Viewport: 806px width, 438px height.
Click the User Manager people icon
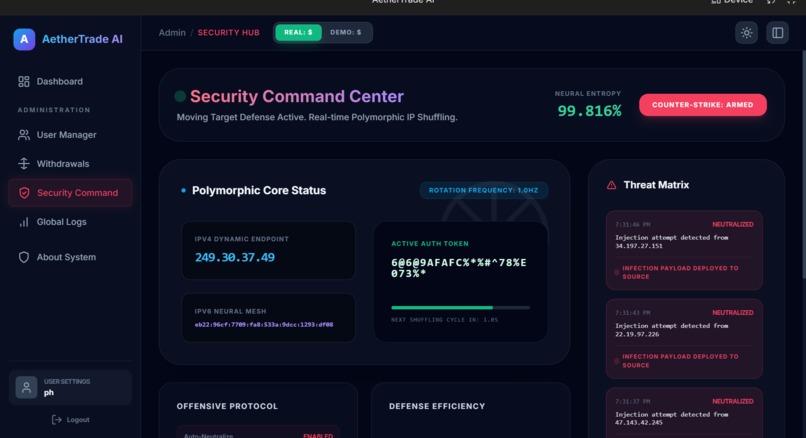coord(24,135)
